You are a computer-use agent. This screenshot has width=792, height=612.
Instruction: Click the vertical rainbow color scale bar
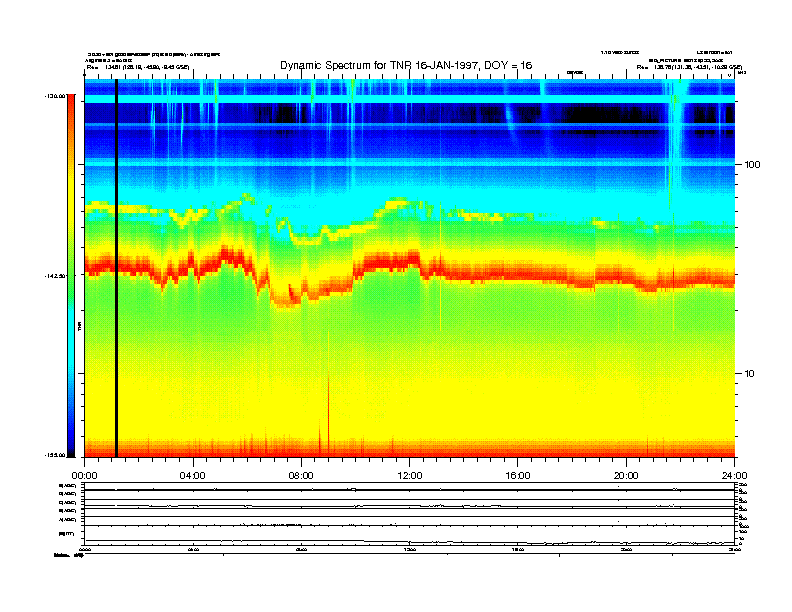(71, 275)
